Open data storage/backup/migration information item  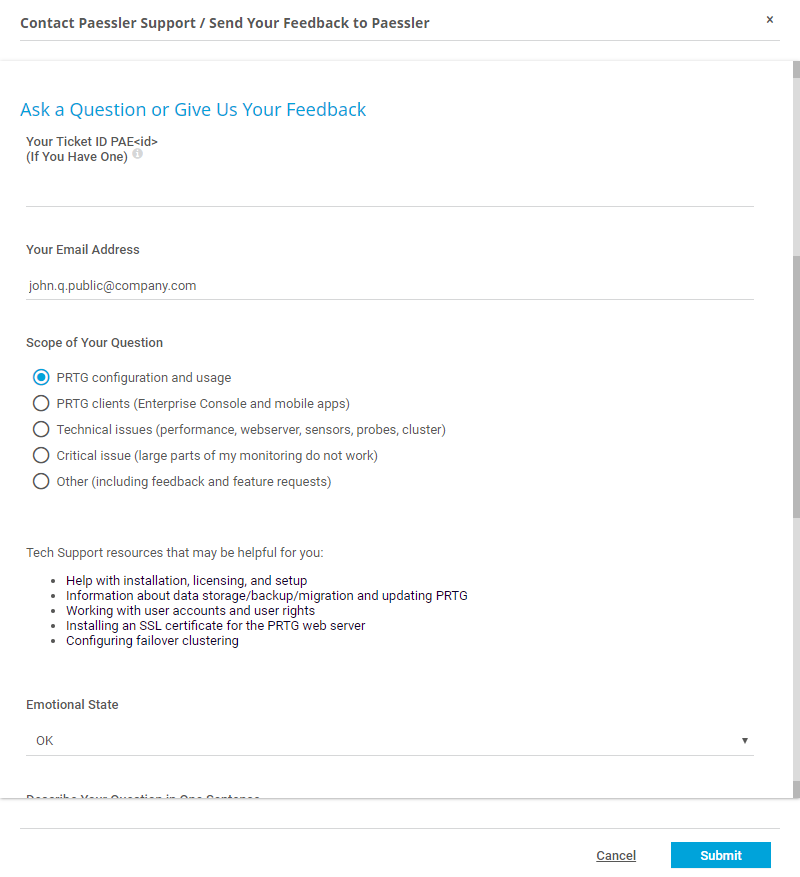pos(266,595)
